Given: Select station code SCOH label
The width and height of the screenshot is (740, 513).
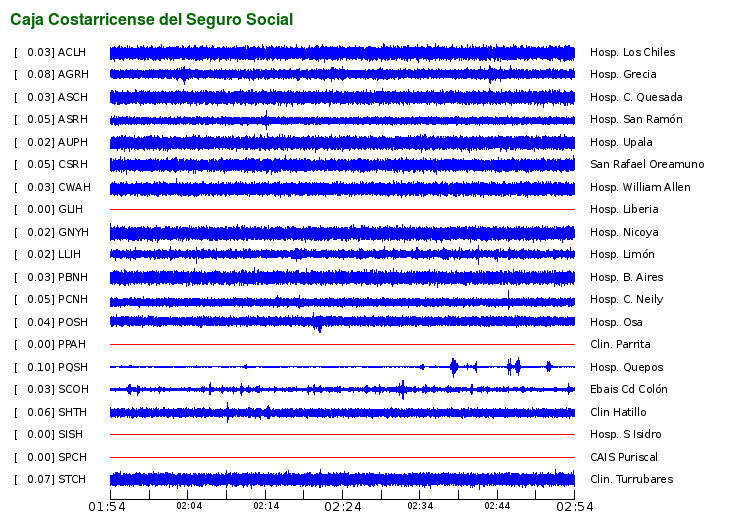Looking at the screenshot, I should 73,389.
